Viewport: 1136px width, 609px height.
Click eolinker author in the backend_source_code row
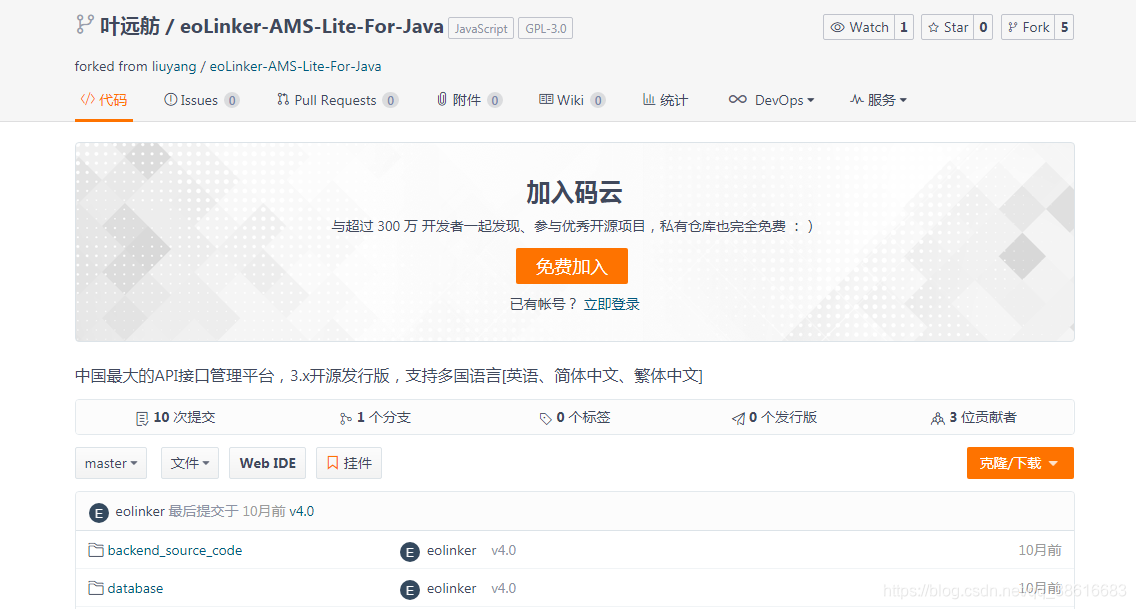(451, 550)
